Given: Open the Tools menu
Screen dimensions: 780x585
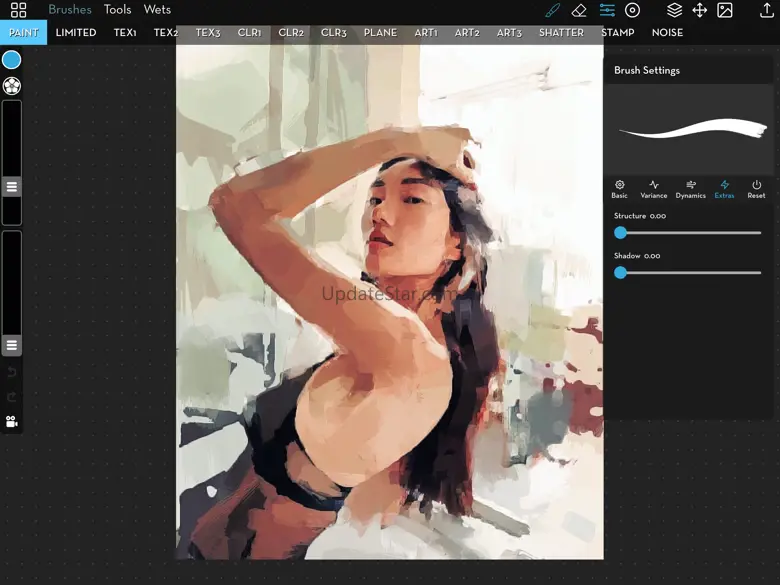Looking at the screenshot, I should 117,9.
